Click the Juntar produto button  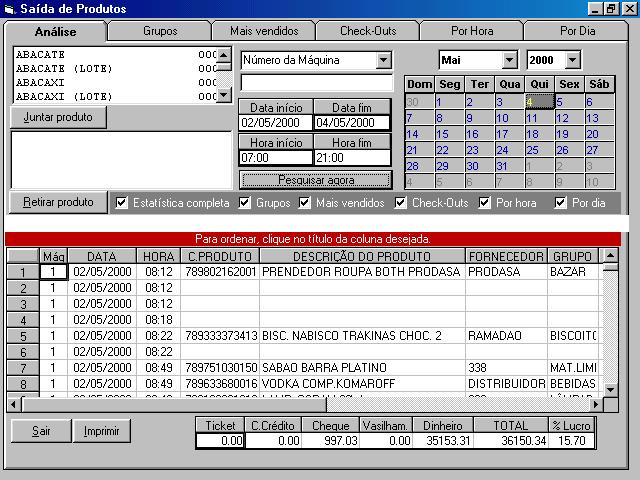coord(58,117)
